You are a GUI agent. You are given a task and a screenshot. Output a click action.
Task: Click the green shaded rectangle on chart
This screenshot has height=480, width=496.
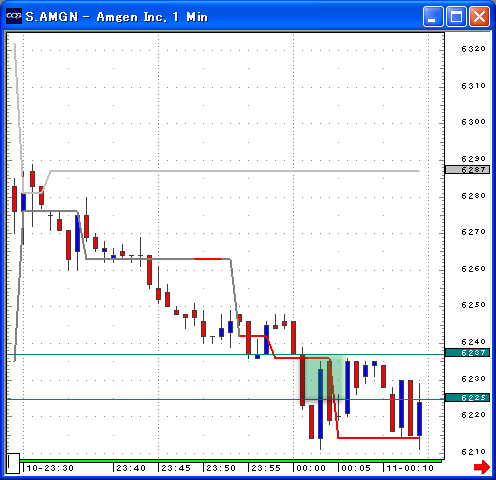coord(323,377)
